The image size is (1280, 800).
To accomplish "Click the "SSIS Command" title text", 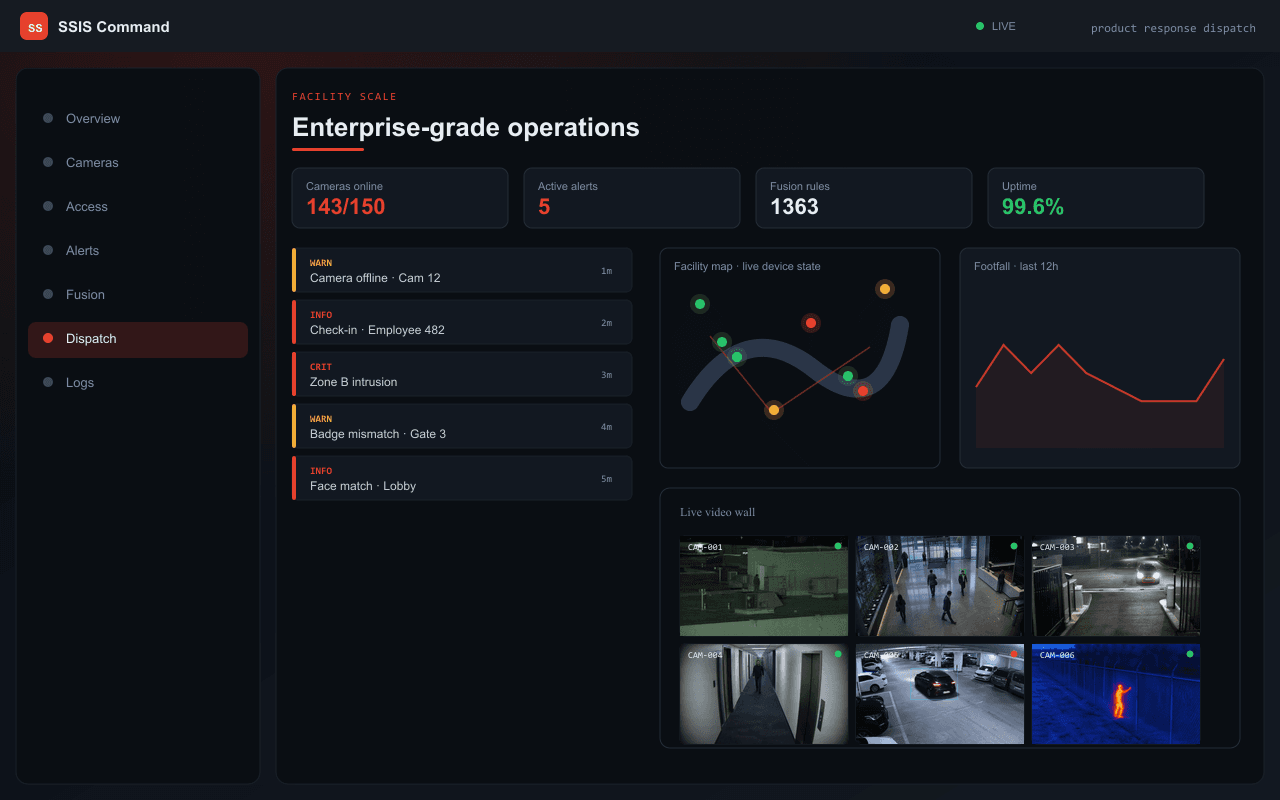I will [x=114, y=27].
